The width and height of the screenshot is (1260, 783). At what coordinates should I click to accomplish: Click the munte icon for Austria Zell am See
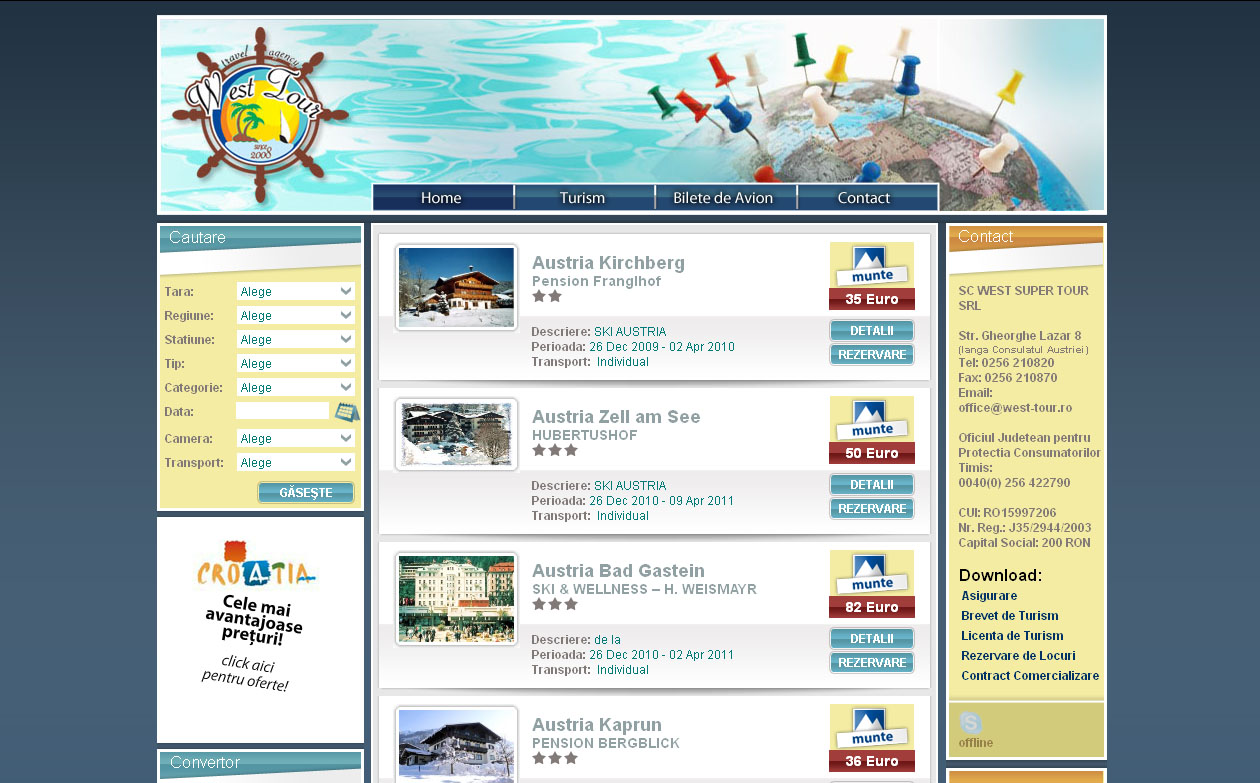coord(872,419)
